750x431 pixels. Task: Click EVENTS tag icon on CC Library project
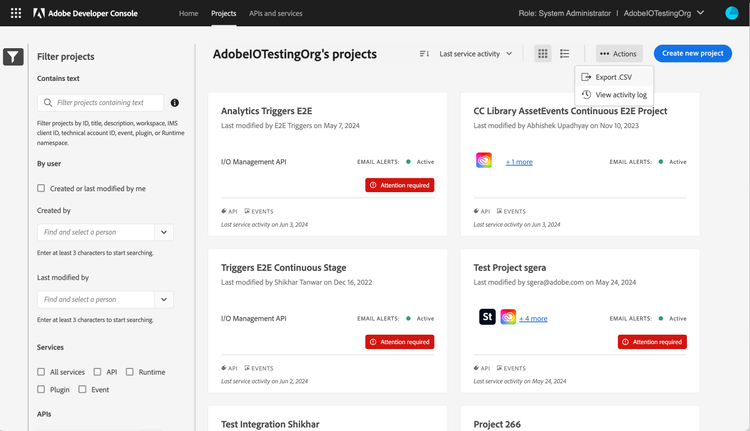tap(499, 211)
